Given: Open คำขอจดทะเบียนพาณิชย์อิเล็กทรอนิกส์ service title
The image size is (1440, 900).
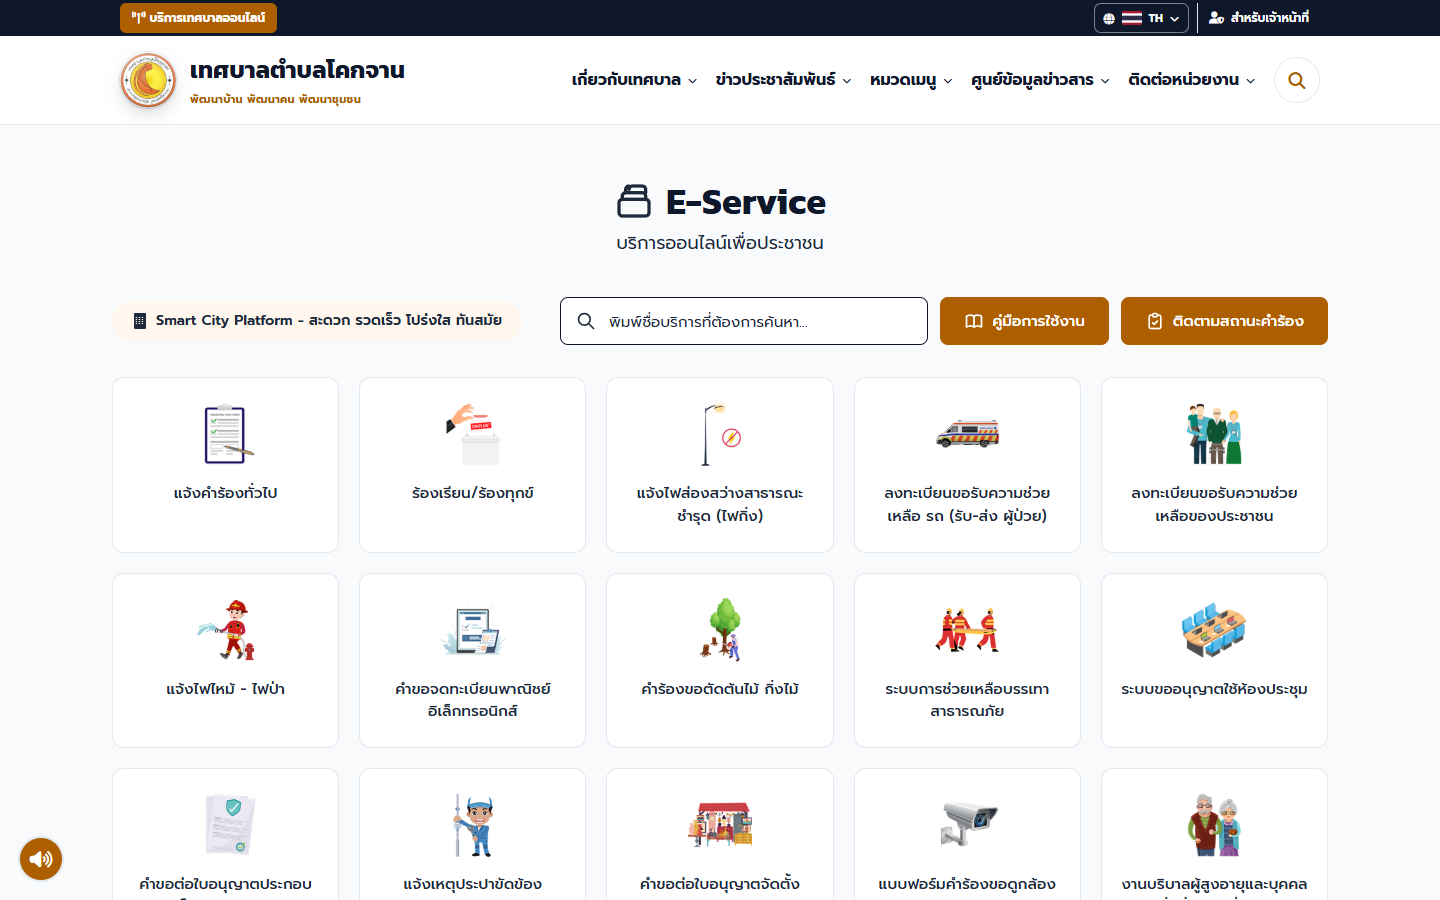Looking at the screenshot, I should (472, 700).
